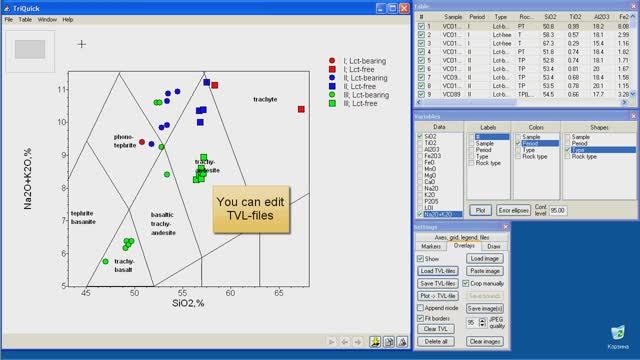Viewport: 640px width, 360px height.
Task: Uncheck Type under Shapes column
Action: coord(567,150)
